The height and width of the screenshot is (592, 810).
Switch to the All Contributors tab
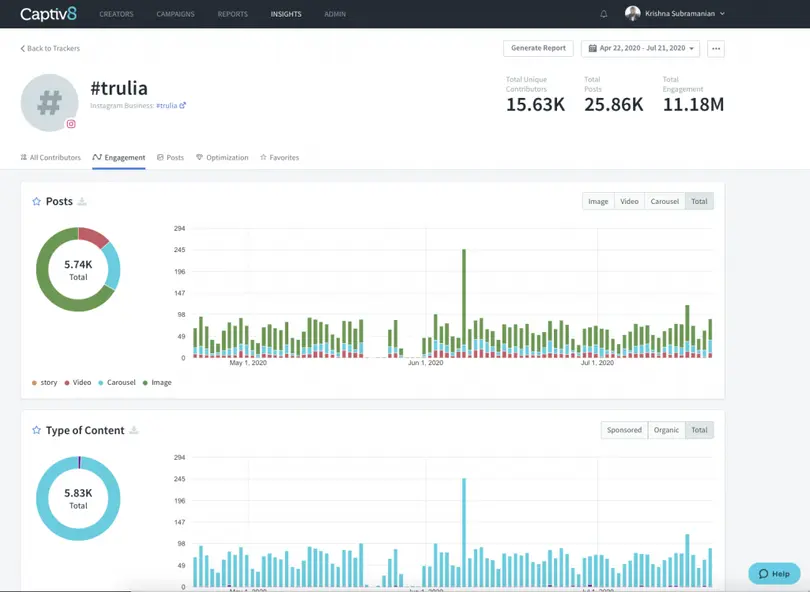click(x=51, y=157)
